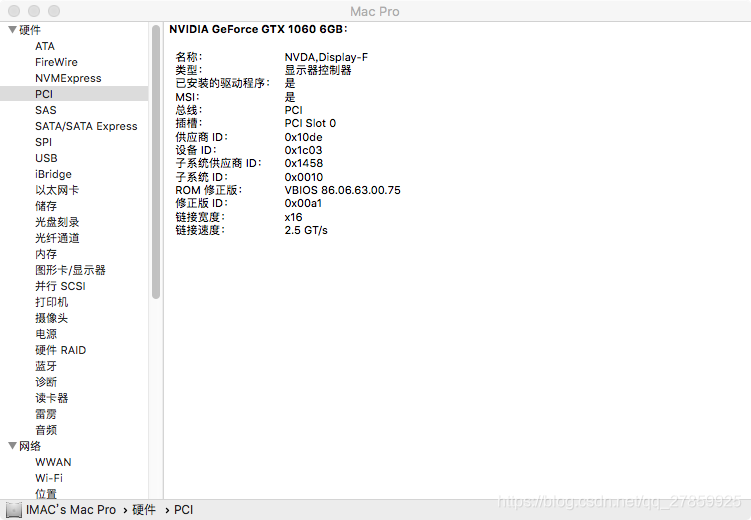Open 内存 memory entry
Screen dimensions: 751x520
[x=46, y=254]
